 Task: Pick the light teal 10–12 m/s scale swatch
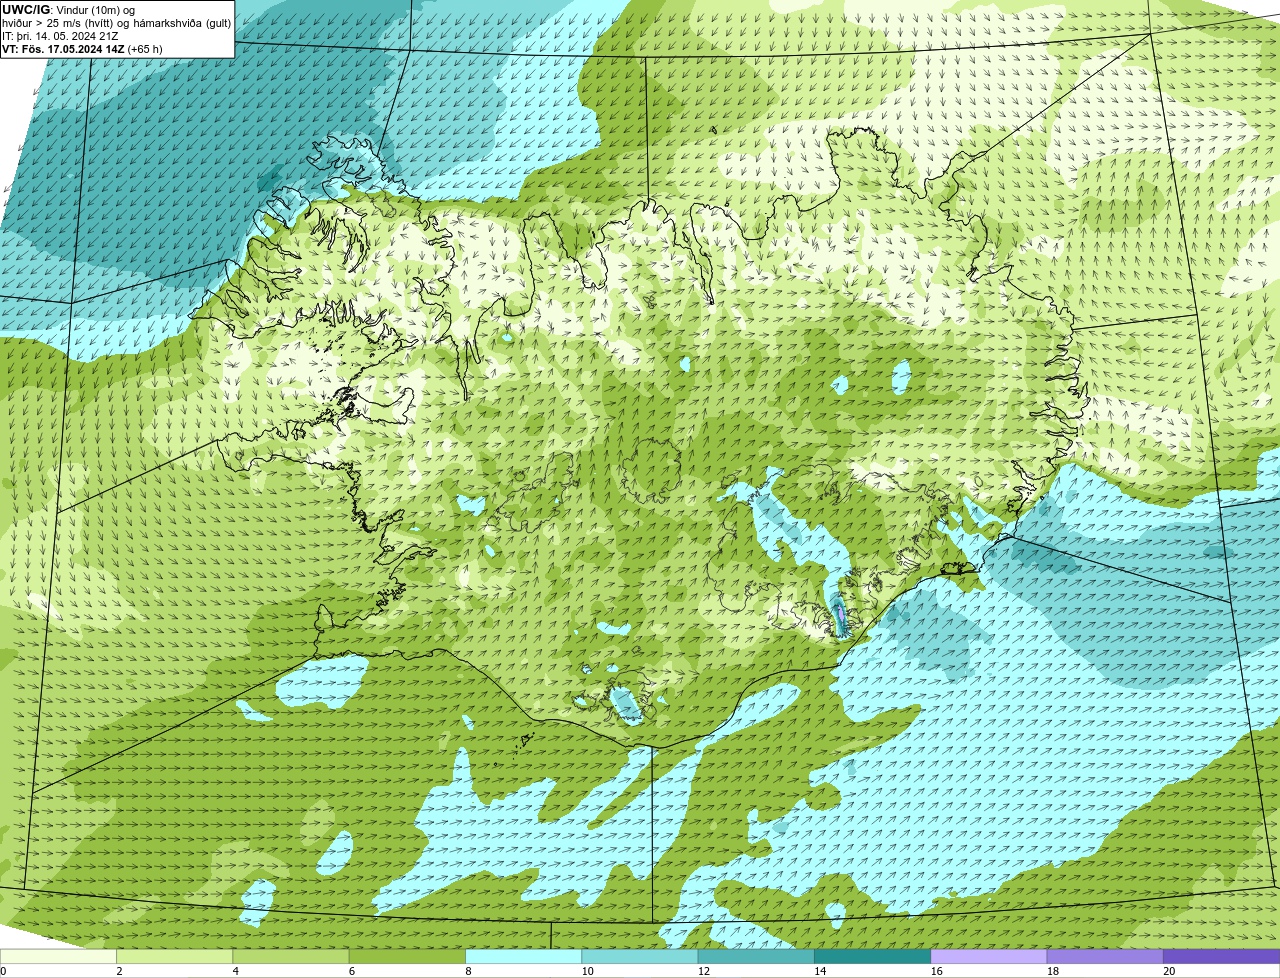[640, 956]
